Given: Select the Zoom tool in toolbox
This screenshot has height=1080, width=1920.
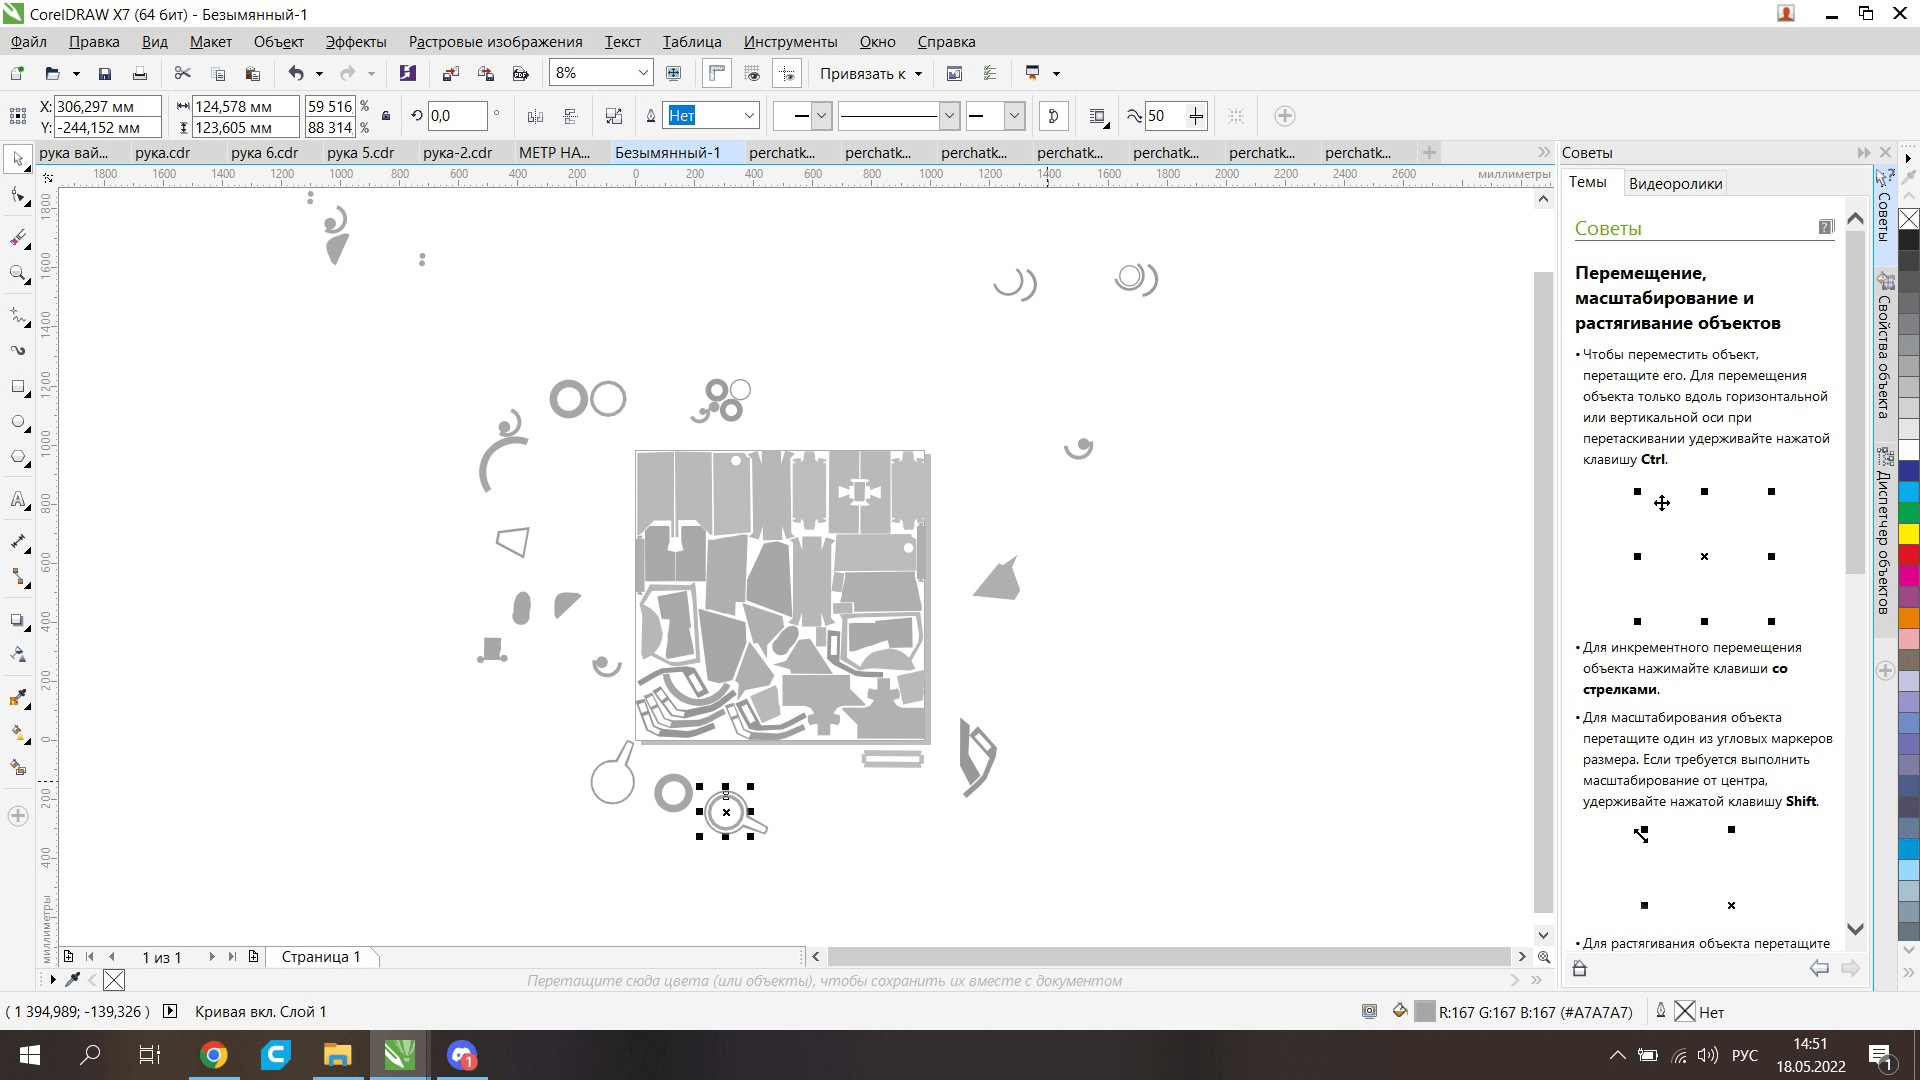Looking at the screenshot, I should click(18, 273).
